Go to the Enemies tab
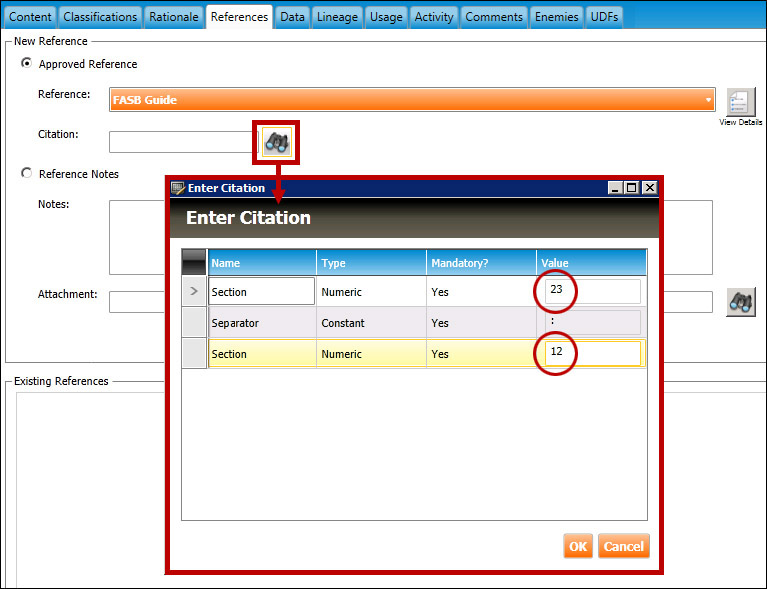 [x=556, y=17]
